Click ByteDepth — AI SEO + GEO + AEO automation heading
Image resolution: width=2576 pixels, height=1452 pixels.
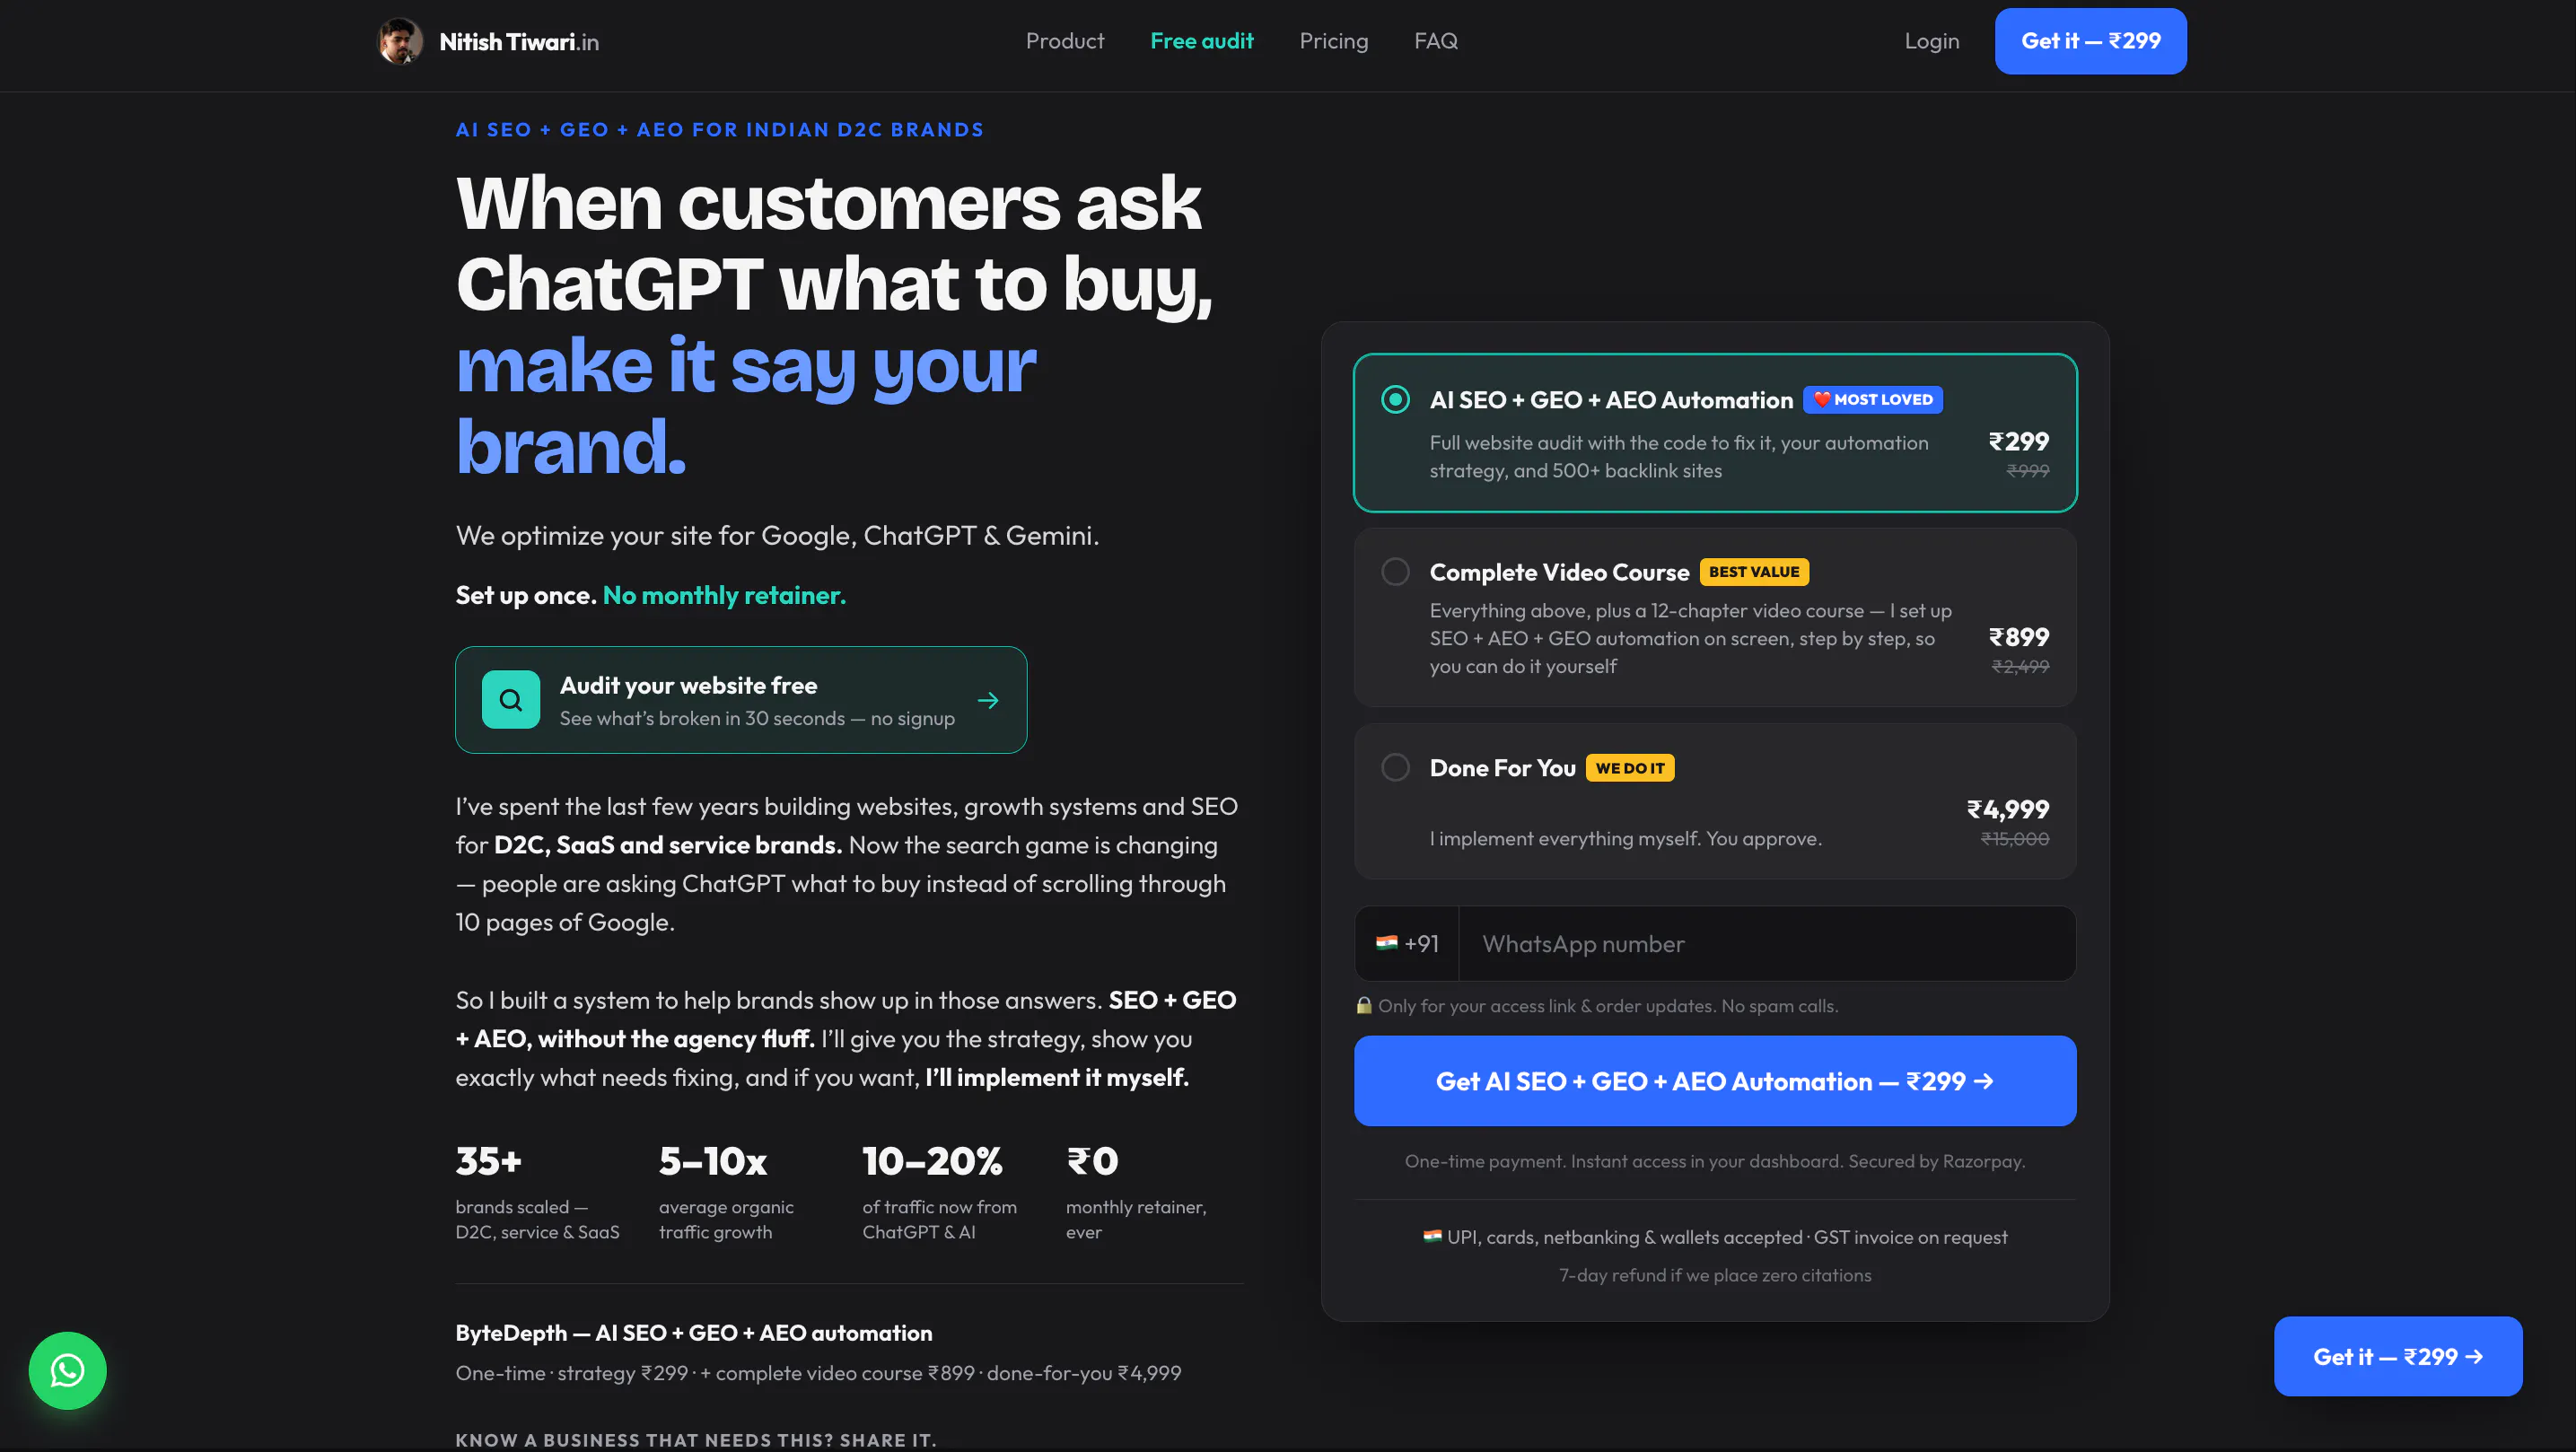(x=693, y=1333)
